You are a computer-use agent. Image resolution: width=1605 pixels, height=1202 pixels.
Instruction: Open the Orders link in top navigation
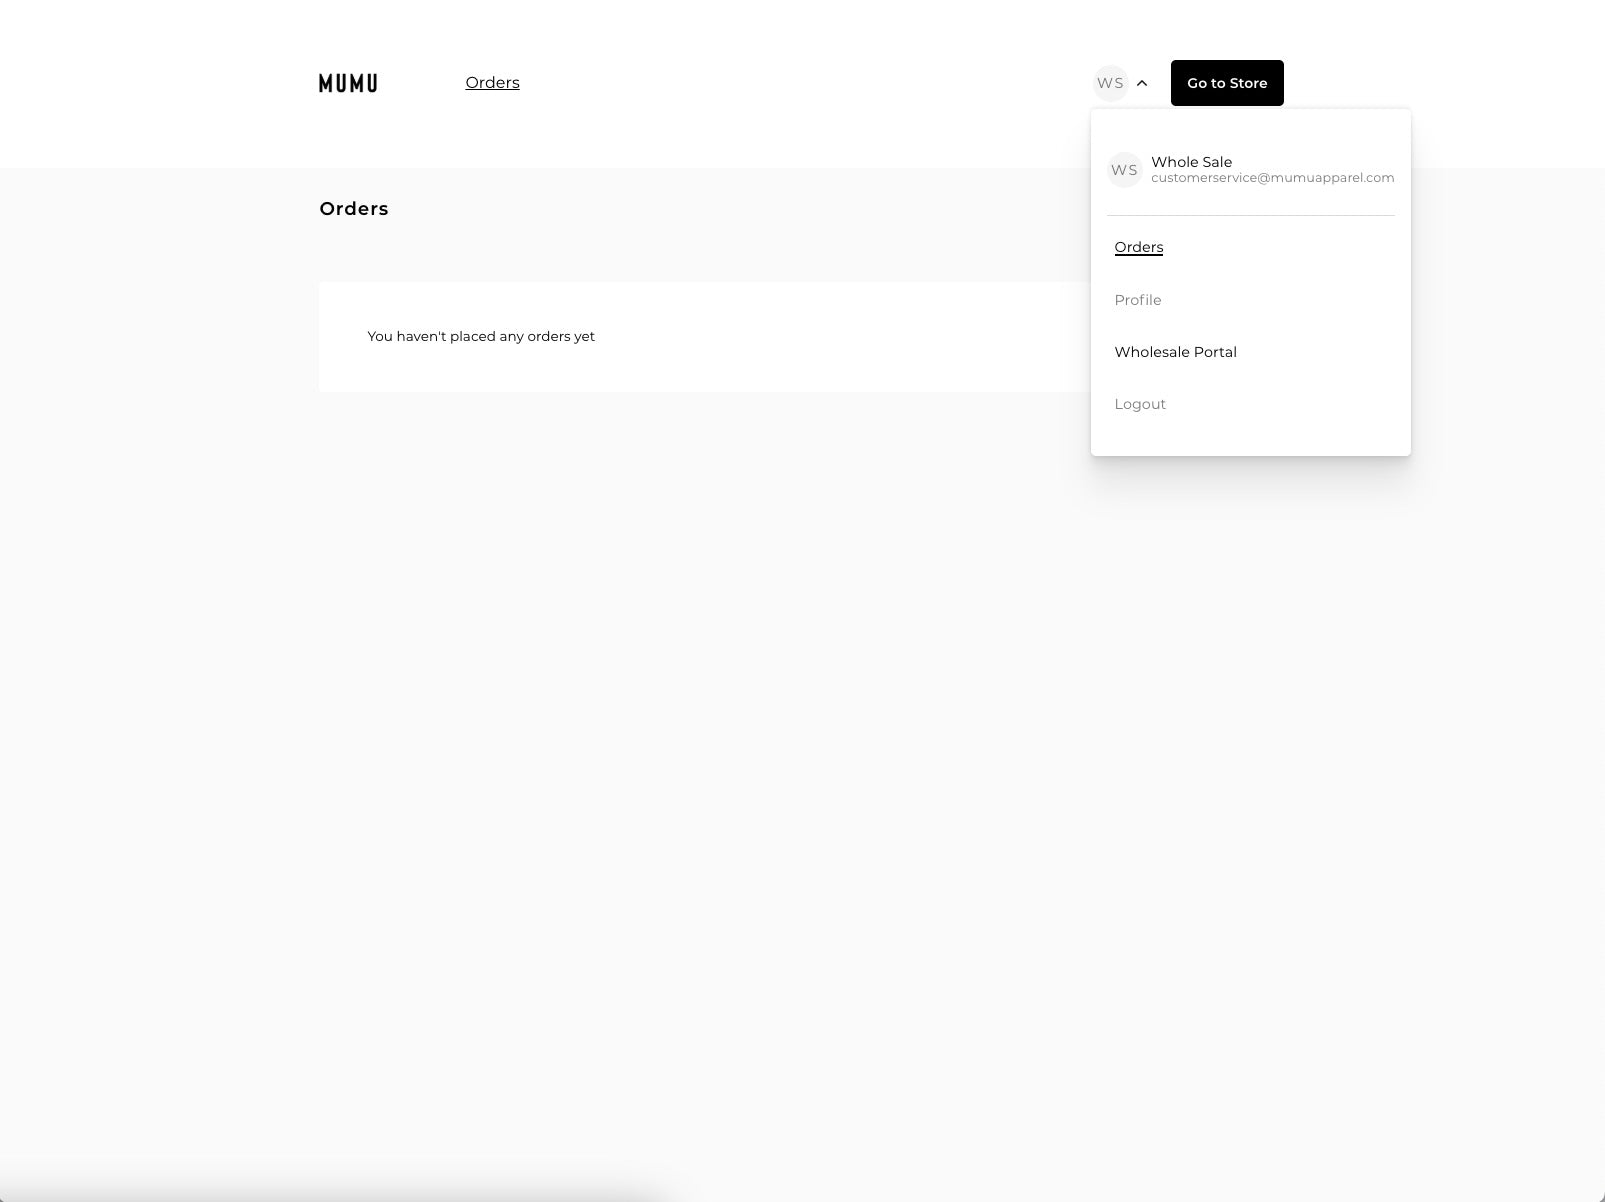point(492,83)
